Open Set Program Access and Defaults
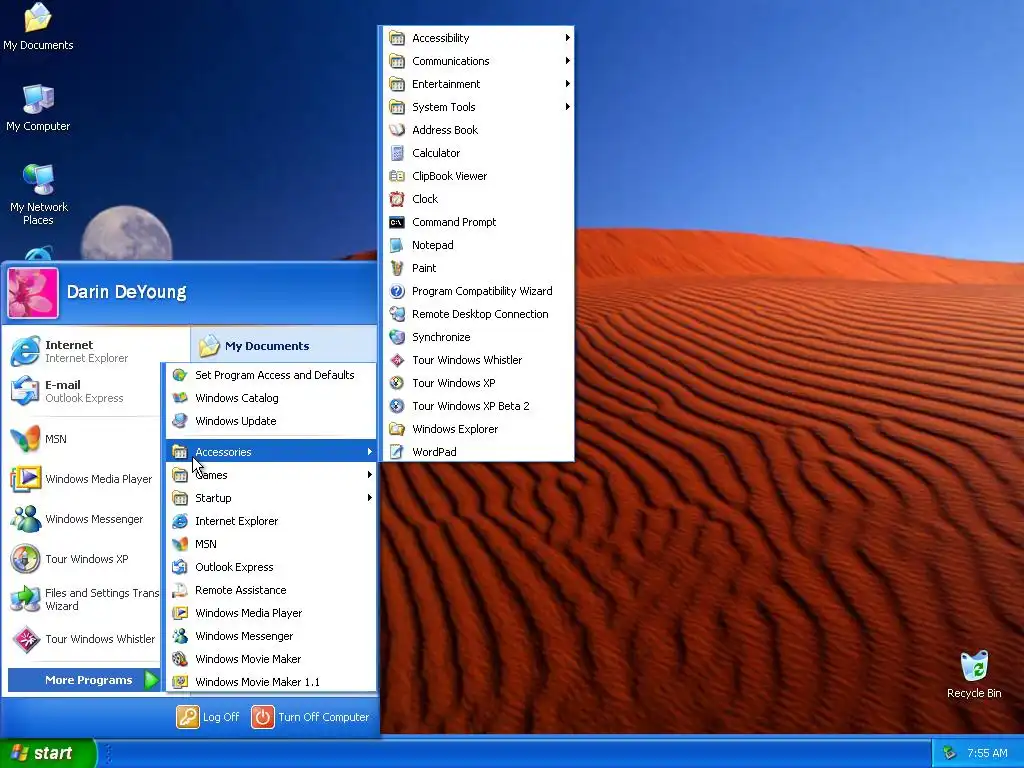Viewport: 1024px width, 768px height. [271, 375]
